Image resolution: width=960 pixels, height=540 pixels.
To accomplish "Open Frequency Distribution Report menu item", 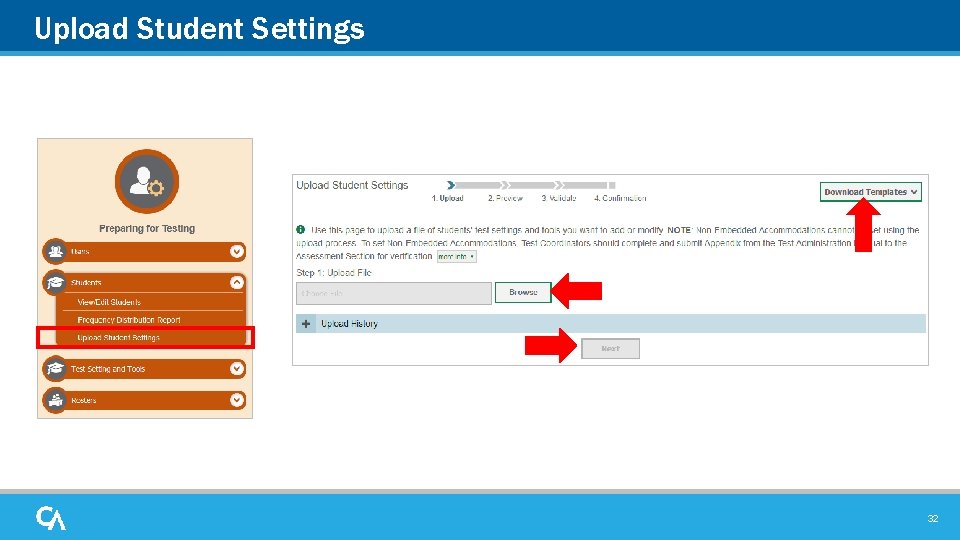I will pos(129,320).
